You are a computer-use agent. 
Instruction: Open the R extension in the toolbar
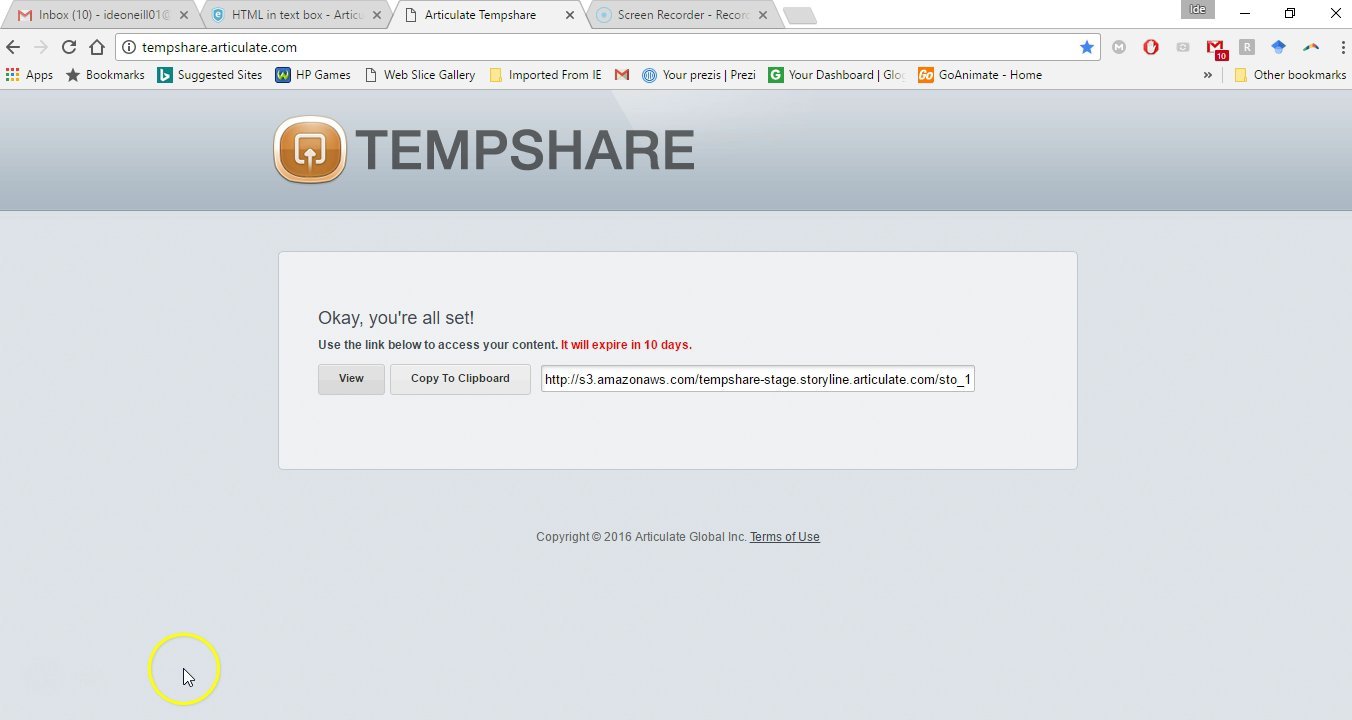(1247, 47)
